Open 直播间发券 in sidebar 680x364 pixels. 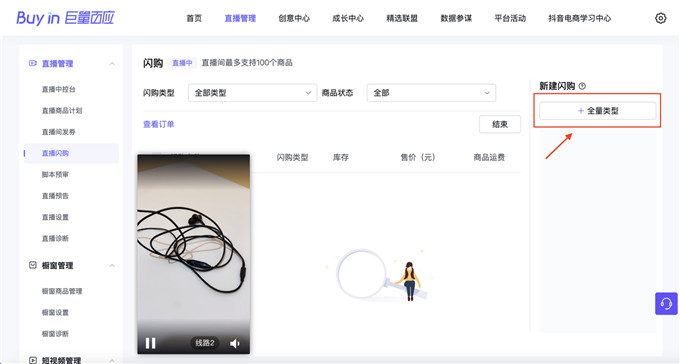click(59, 132)
